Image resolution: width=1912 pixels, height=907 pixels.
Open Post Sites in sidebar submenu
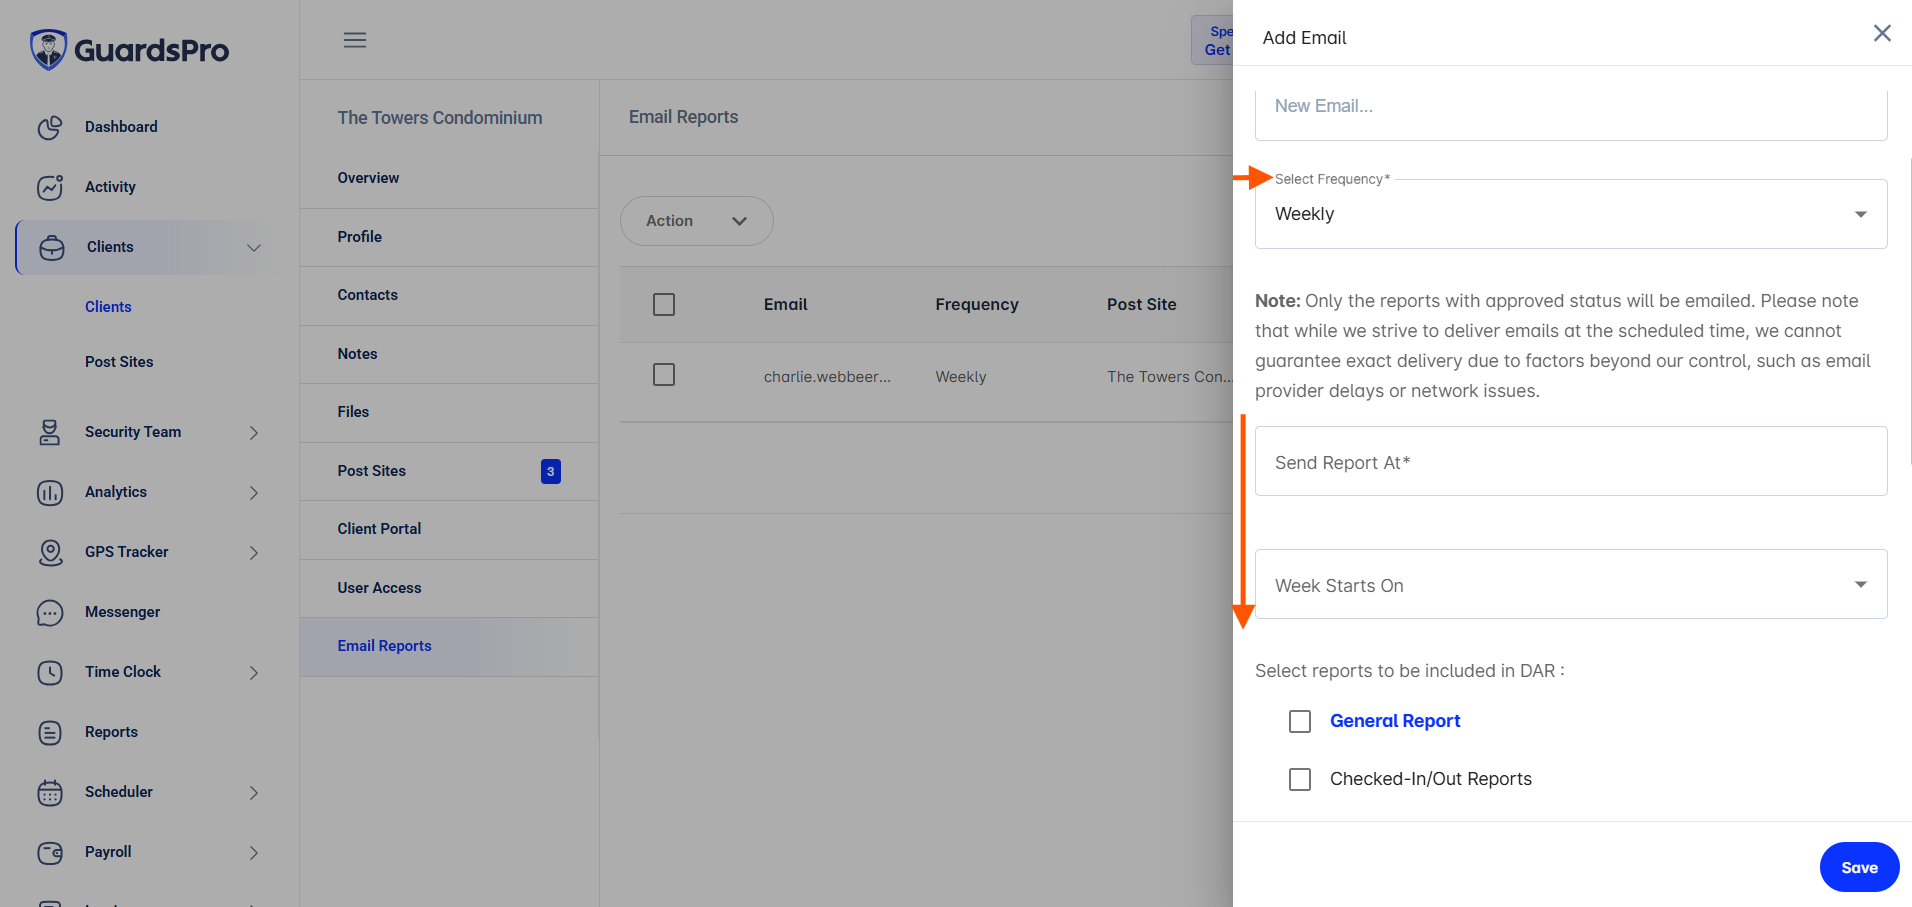tap(119, 362)
